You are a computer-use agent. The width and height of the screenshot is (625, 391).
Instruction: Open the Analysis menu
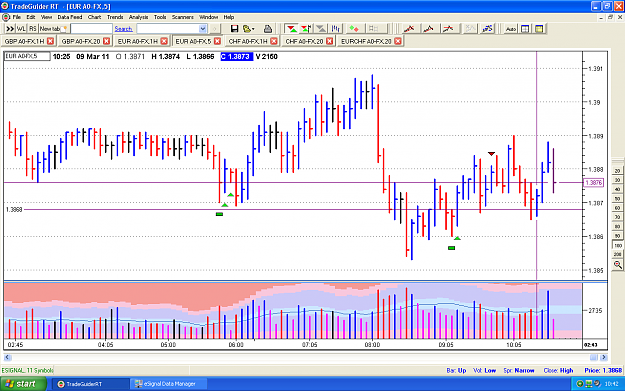pos(138,17)
